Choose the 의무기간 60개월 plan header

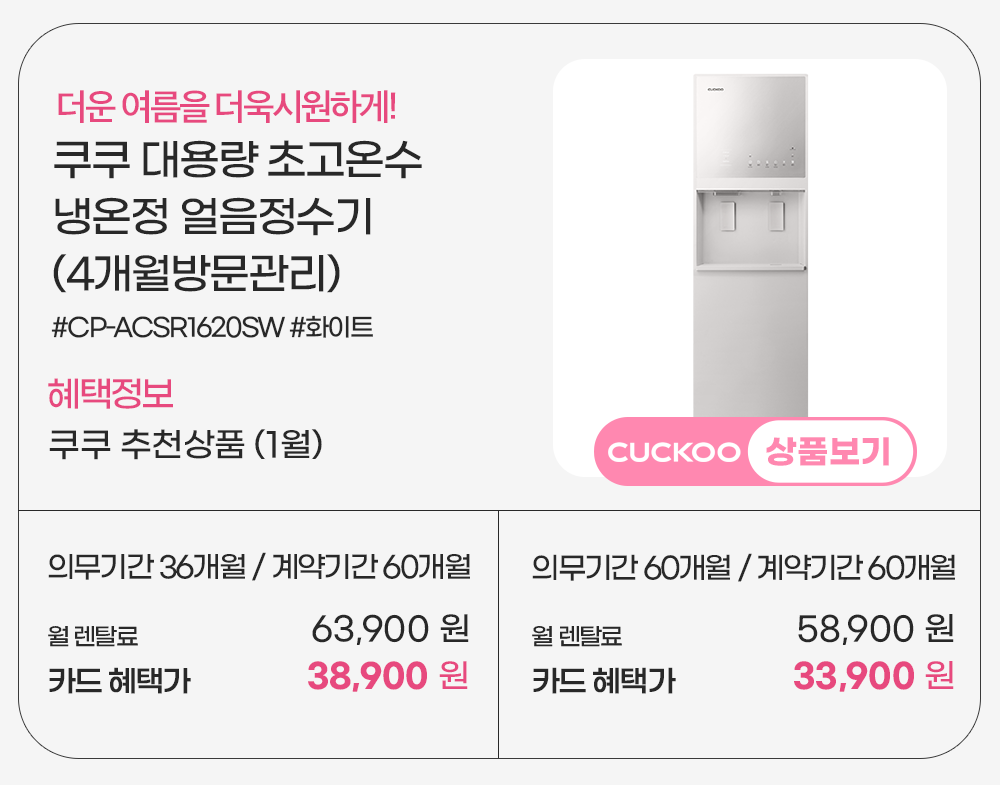[743, 567]
